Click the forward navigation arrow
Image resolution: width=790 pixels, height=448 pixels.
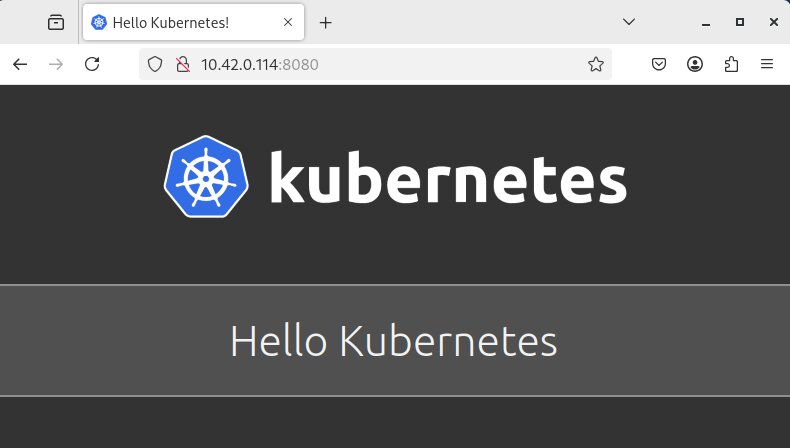56,64
